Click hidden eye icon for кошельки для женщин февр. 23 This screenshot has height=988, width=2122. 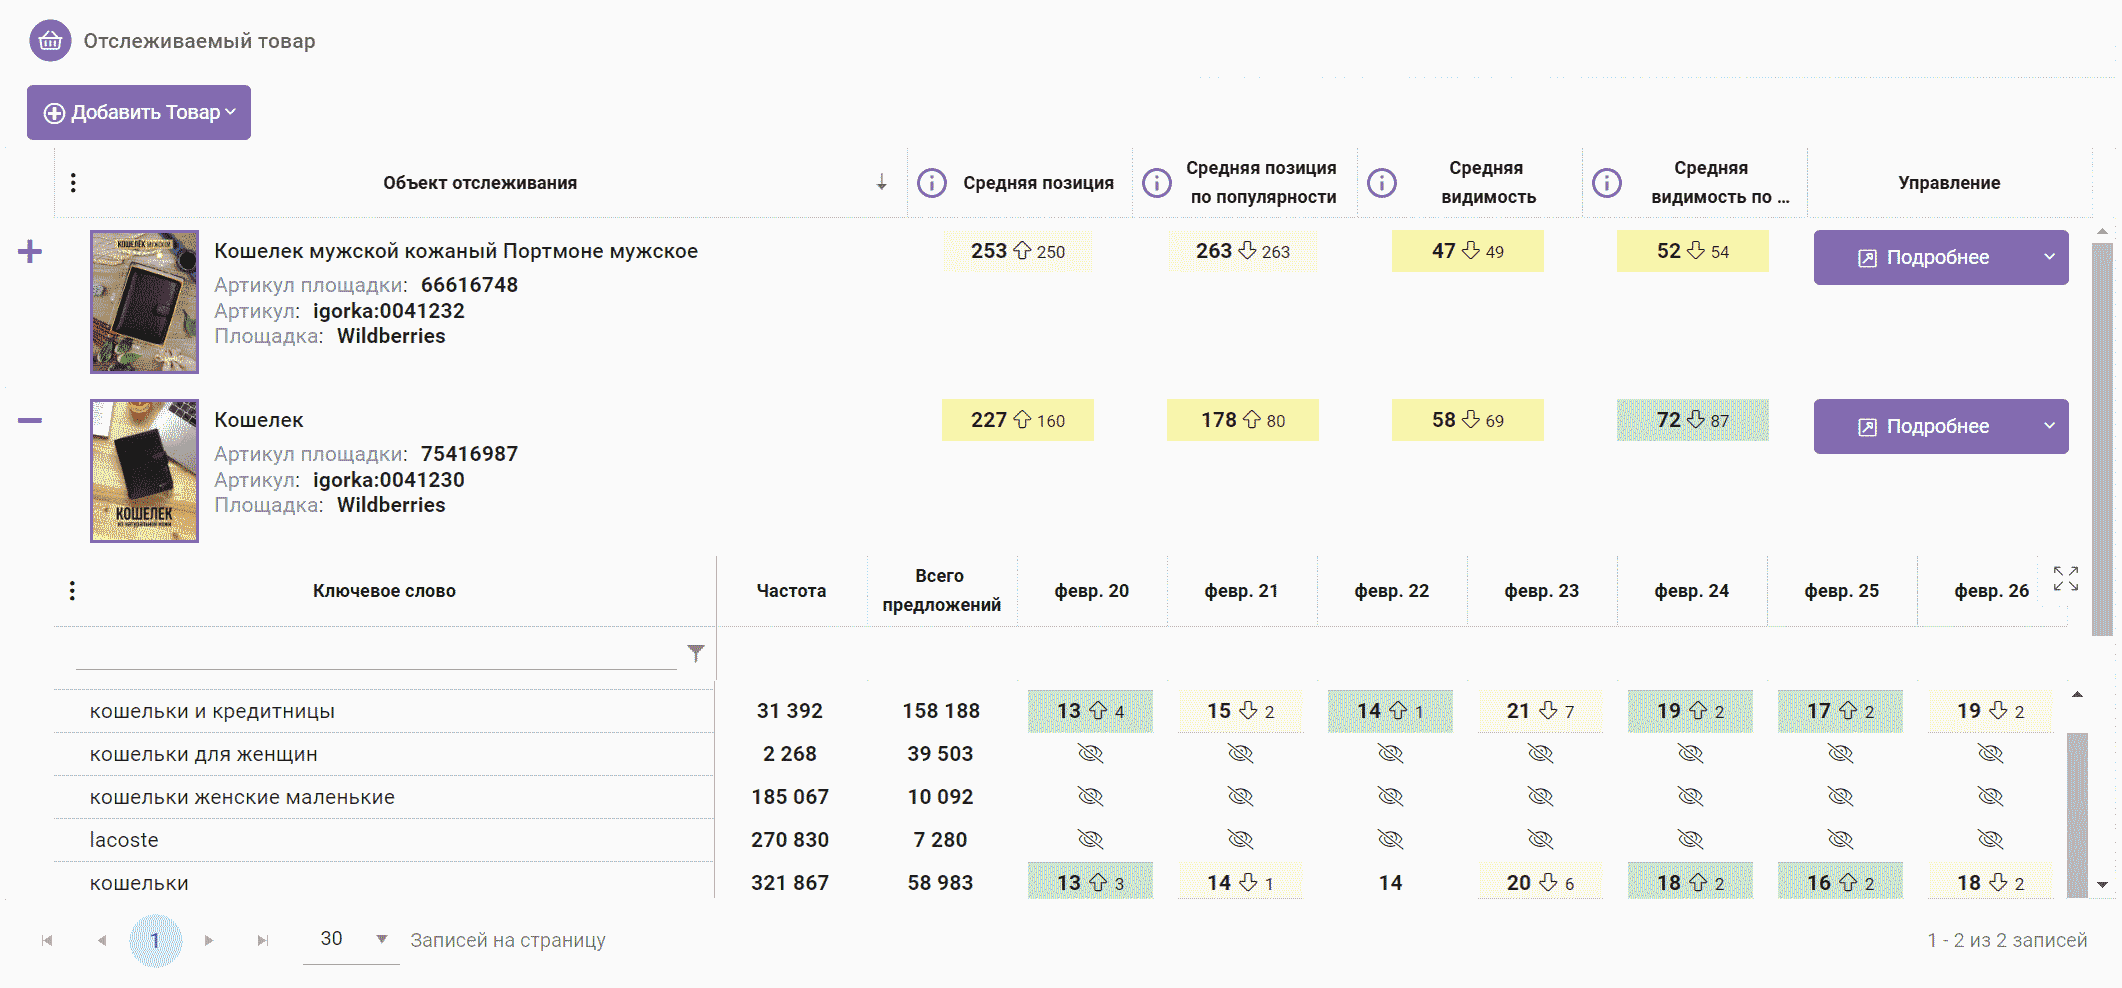click(1540, 753)
